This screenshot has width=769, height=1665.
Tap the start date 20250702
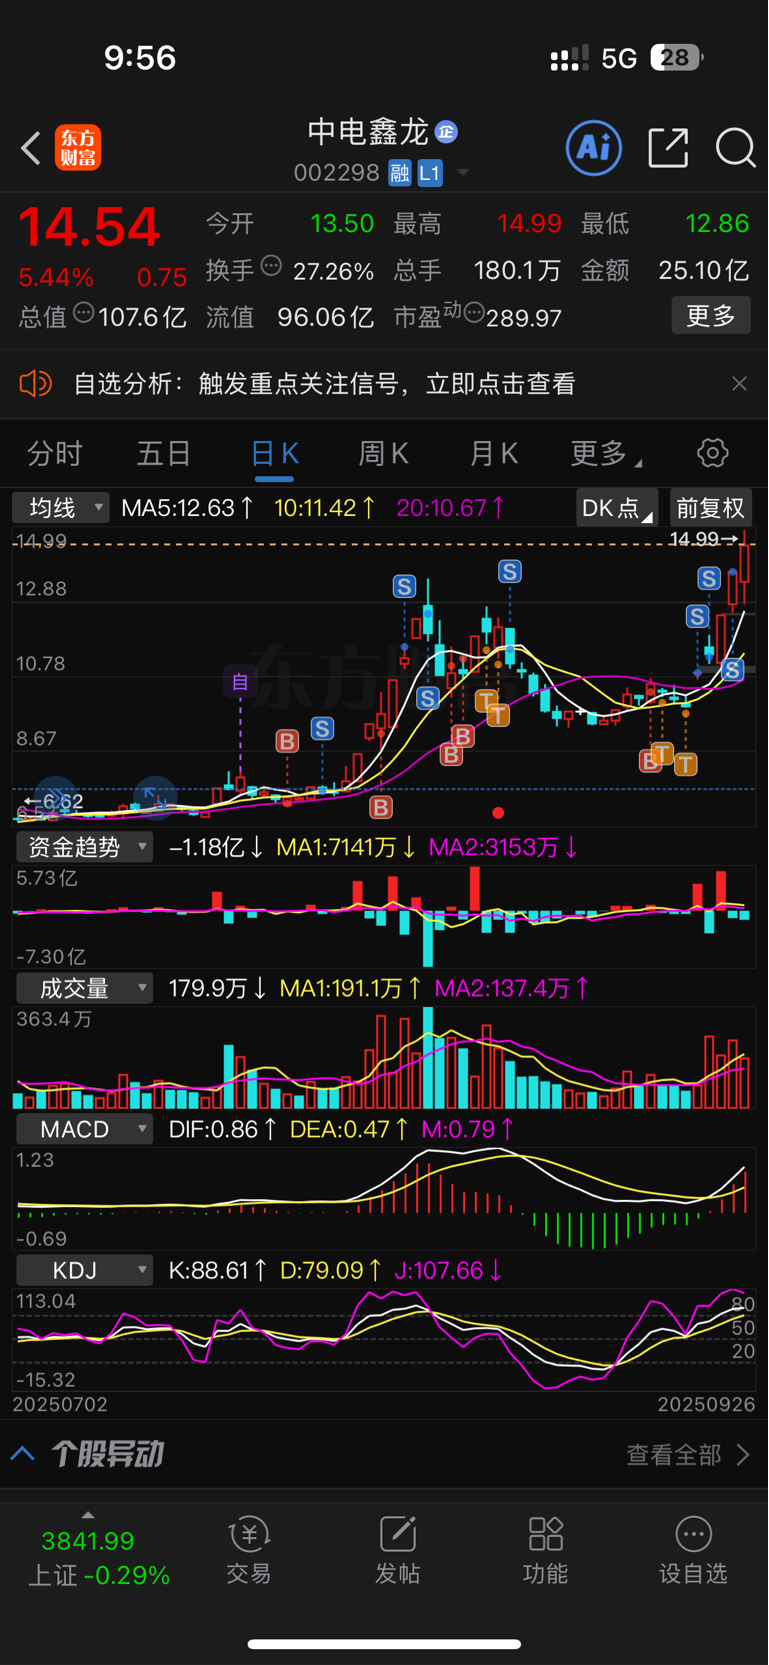(60, 1404)
